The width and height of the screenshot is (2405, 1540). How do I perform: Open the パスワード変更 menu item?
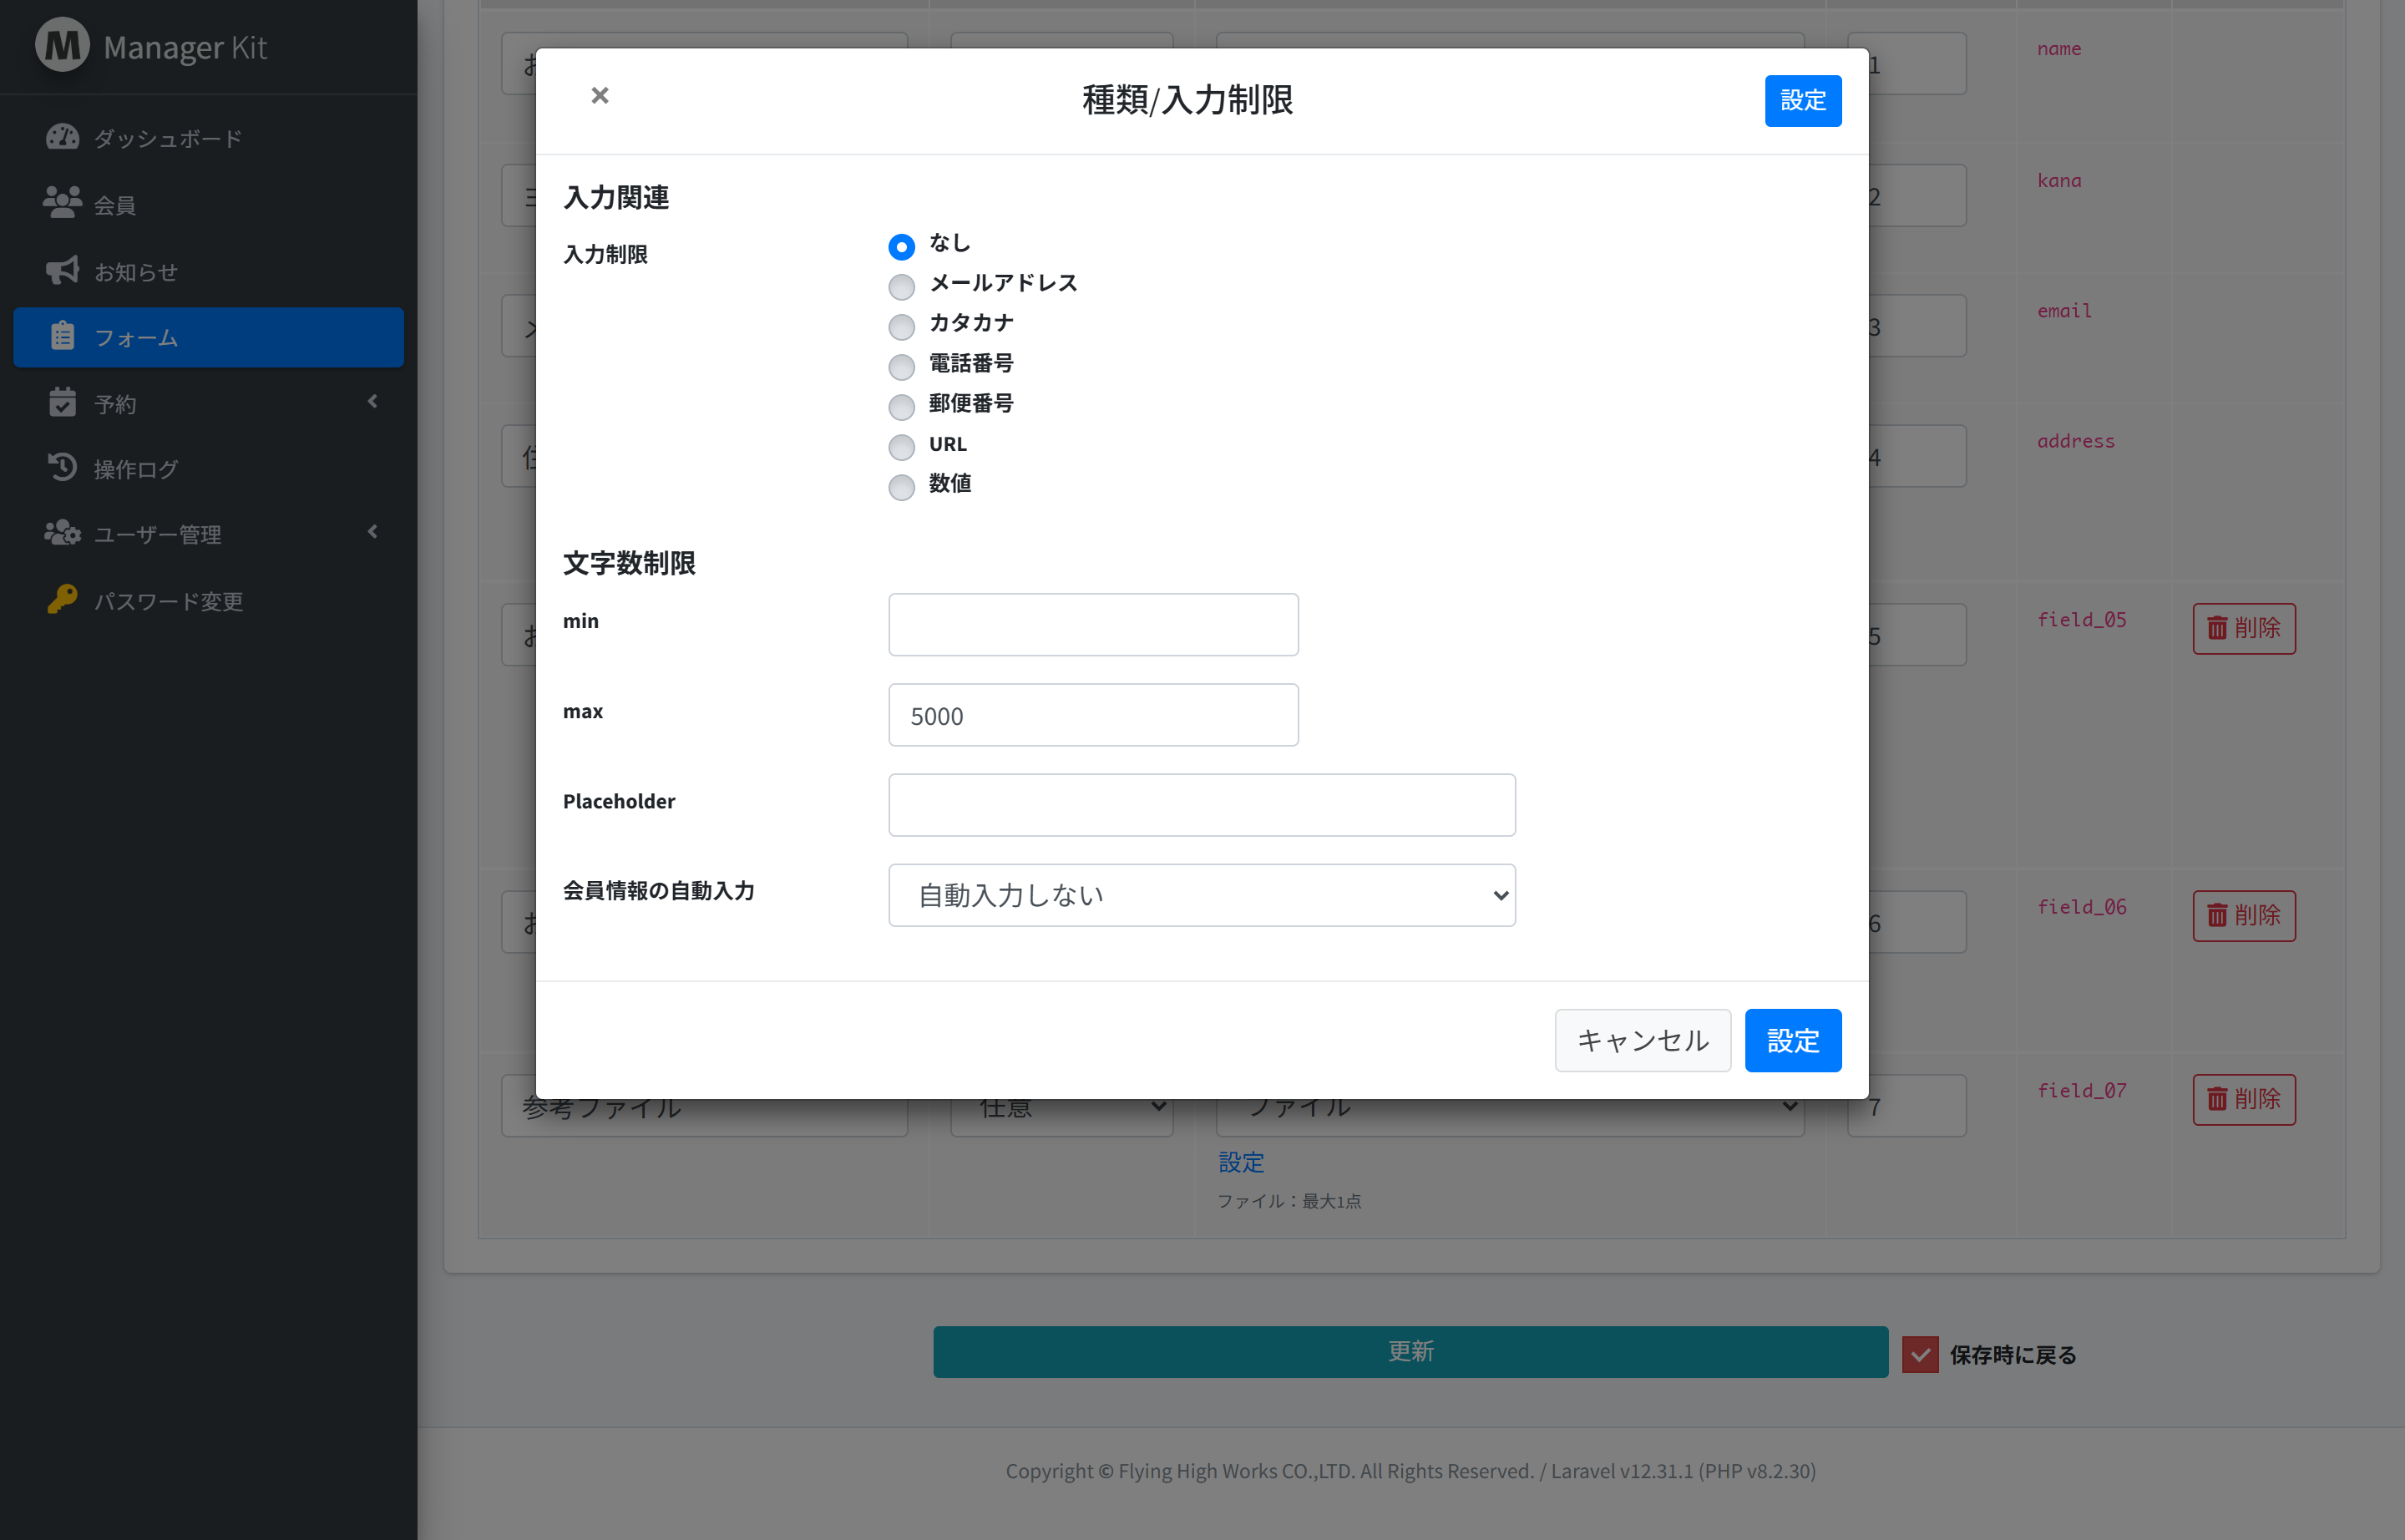pos(208,601)
